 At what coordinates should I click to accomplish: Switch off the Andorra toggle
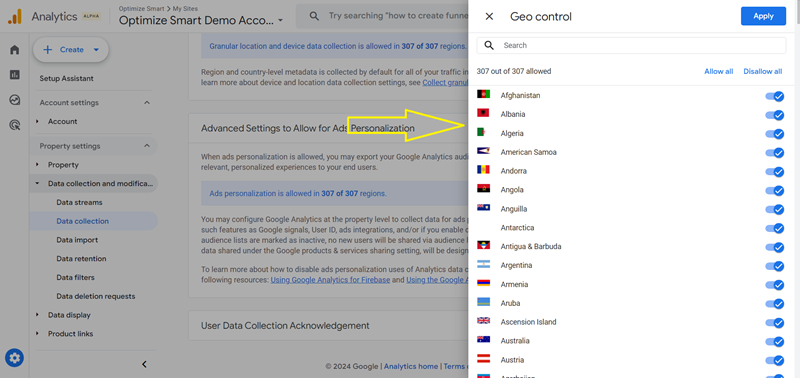point(774,172)
